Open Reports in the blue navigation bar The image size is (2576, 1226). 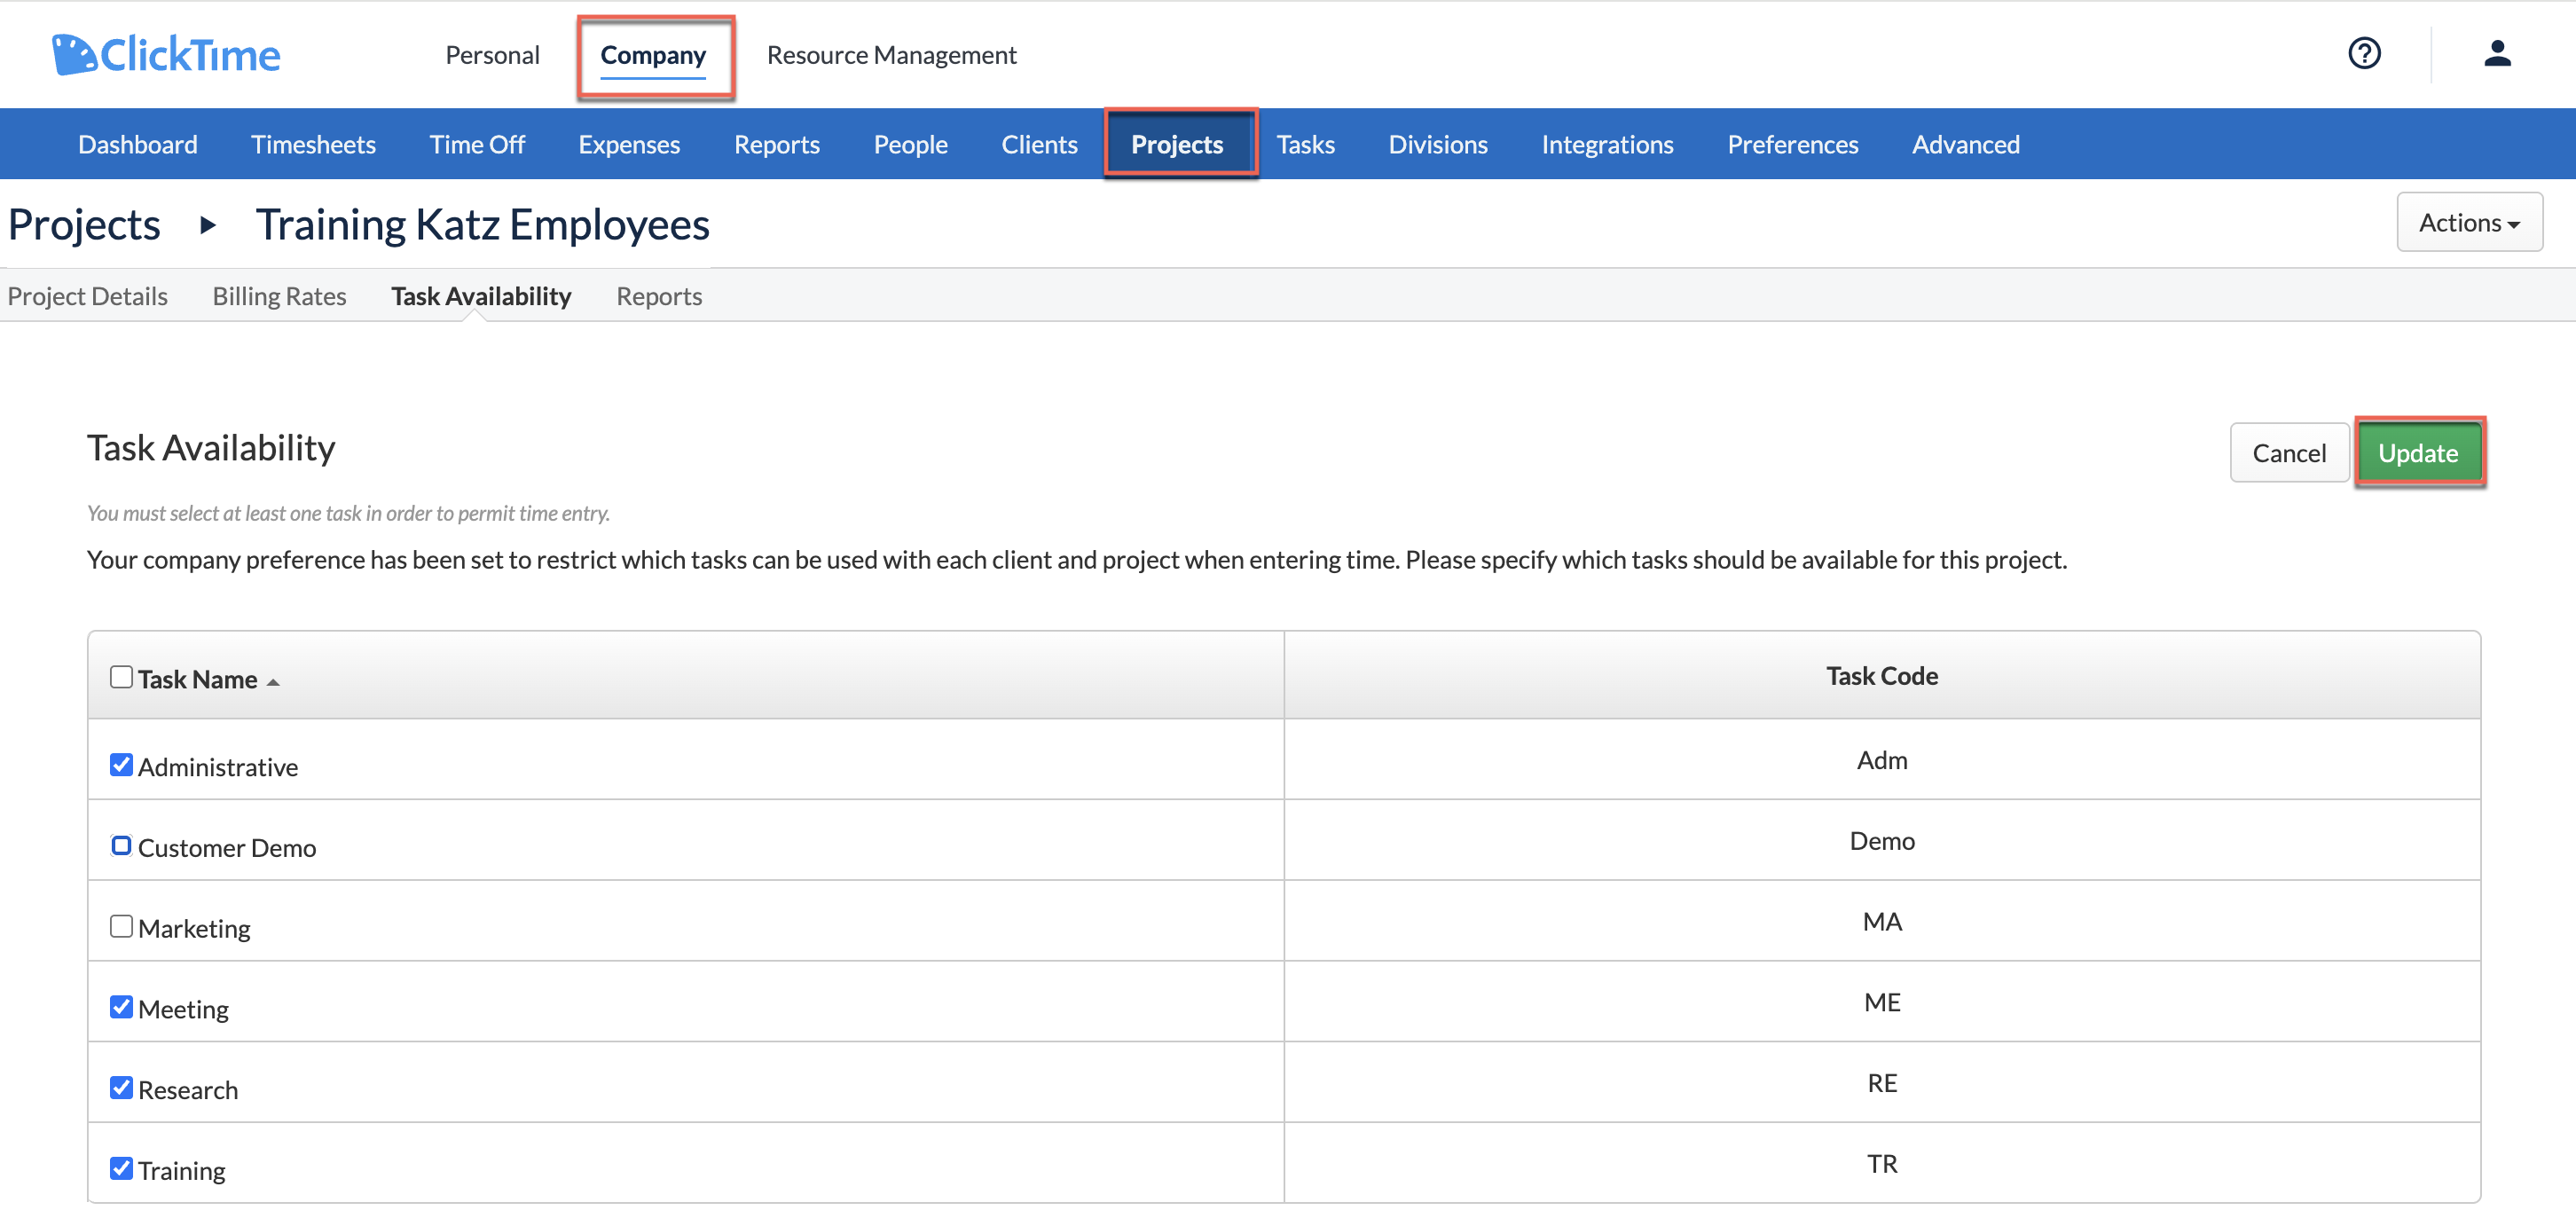(777, 144)
